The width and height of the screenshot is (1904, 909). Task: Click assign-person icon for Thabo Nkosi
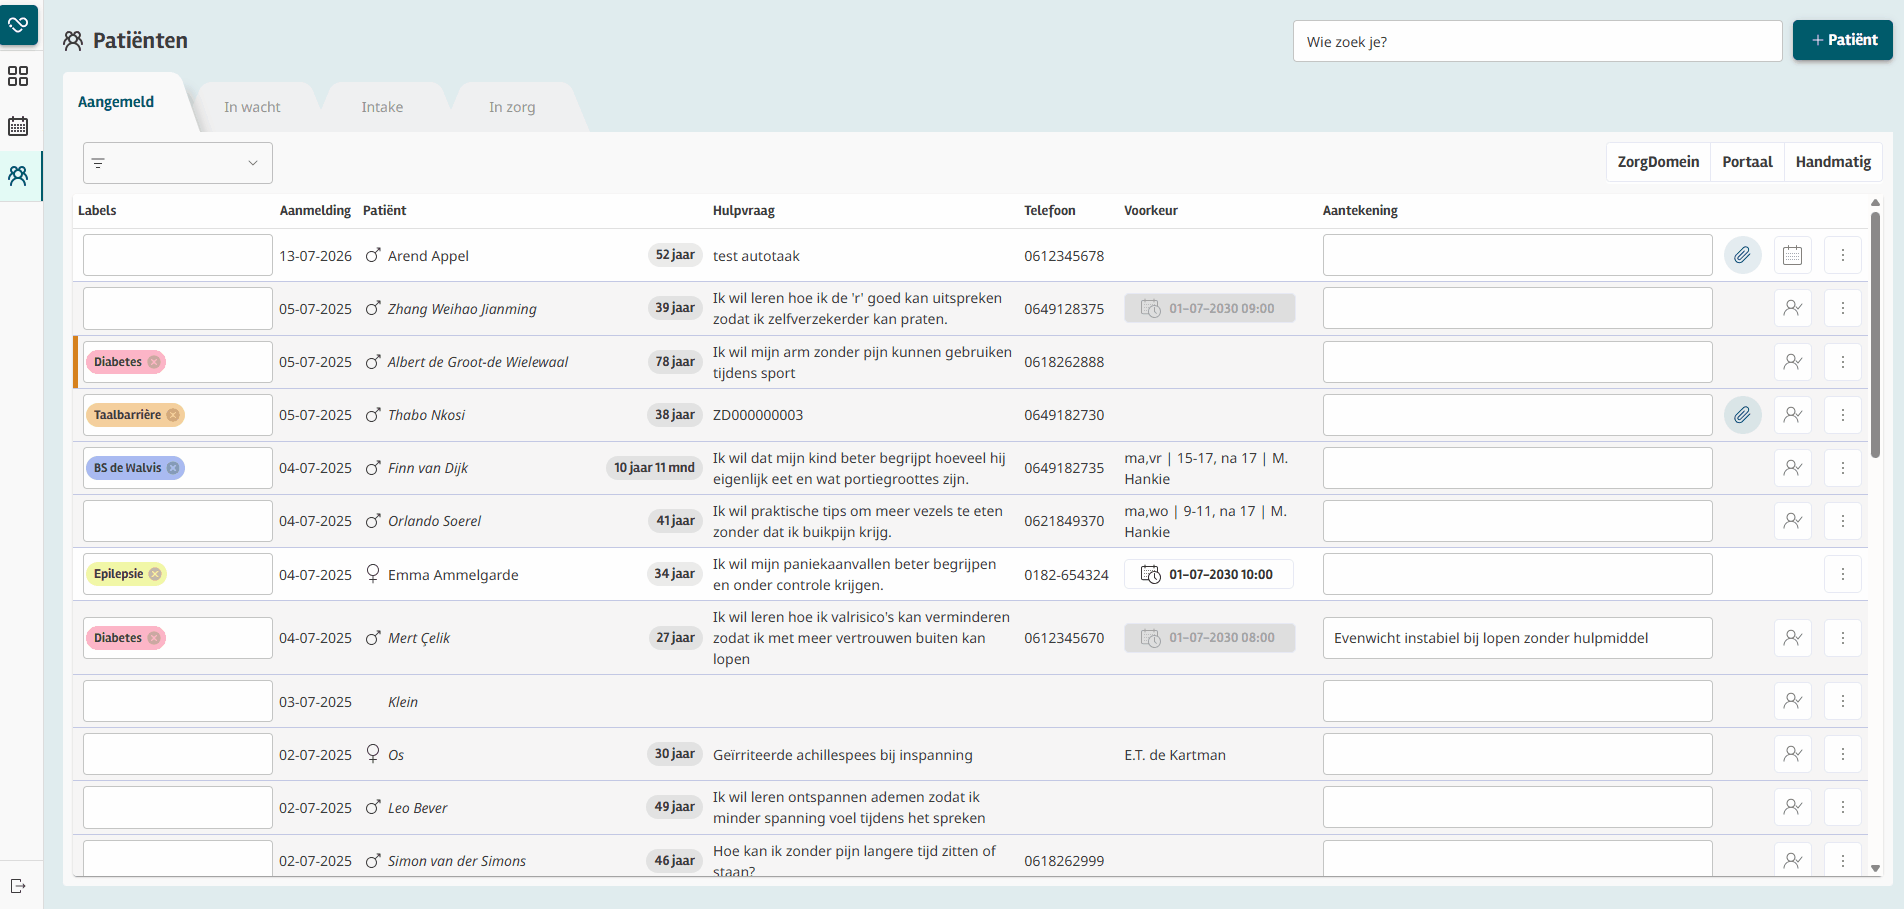1793,415
